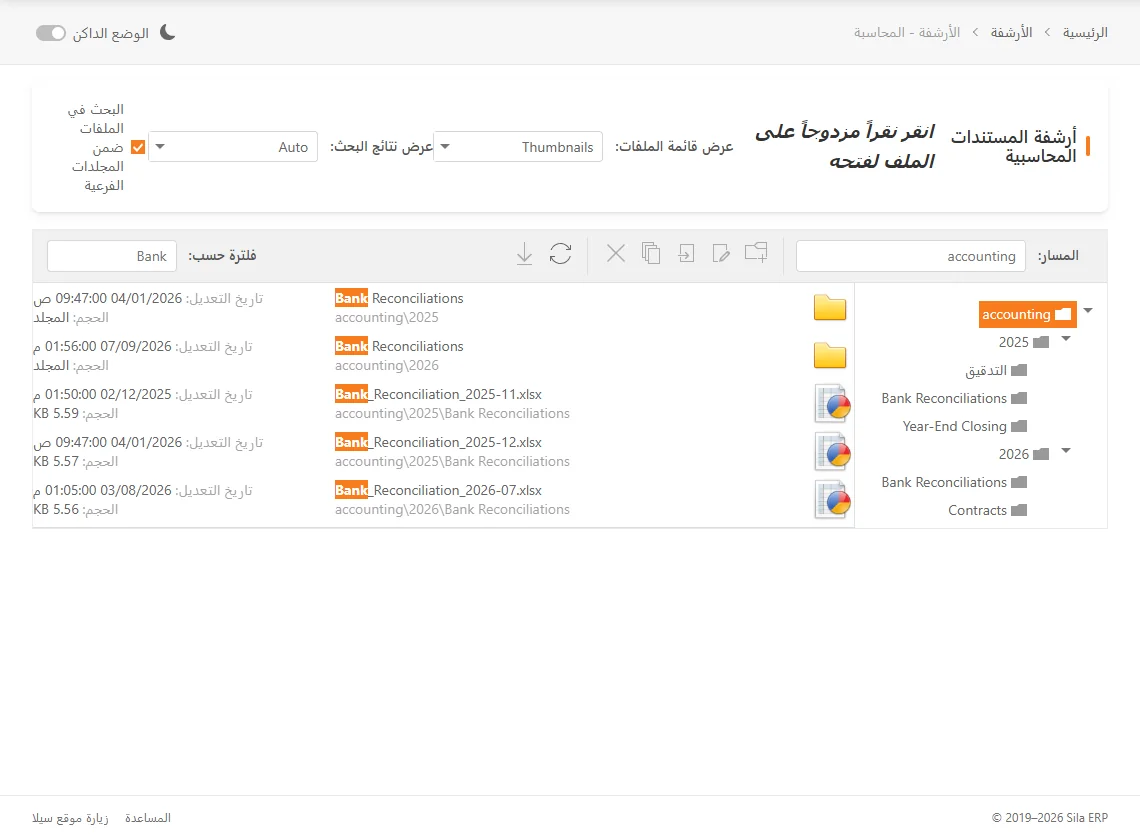Click folder glyph beside 2026 tree node

click(1041, 455)
